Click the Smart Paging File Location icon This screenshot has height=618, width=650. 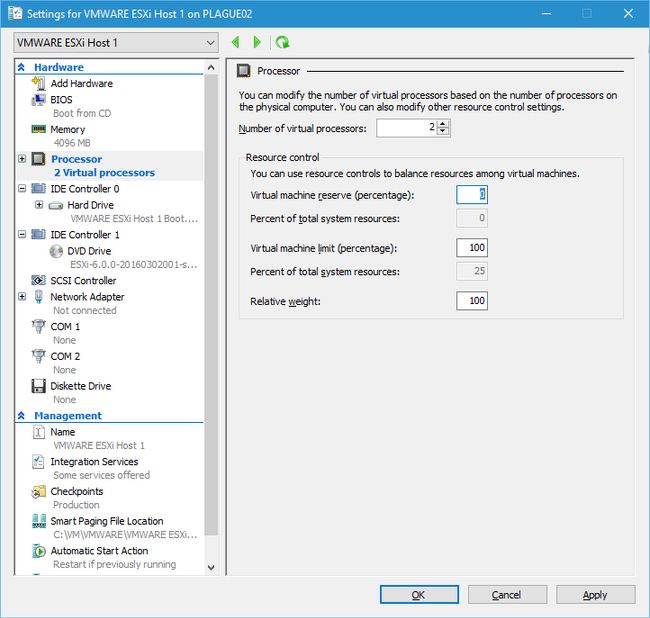[39, 521]
